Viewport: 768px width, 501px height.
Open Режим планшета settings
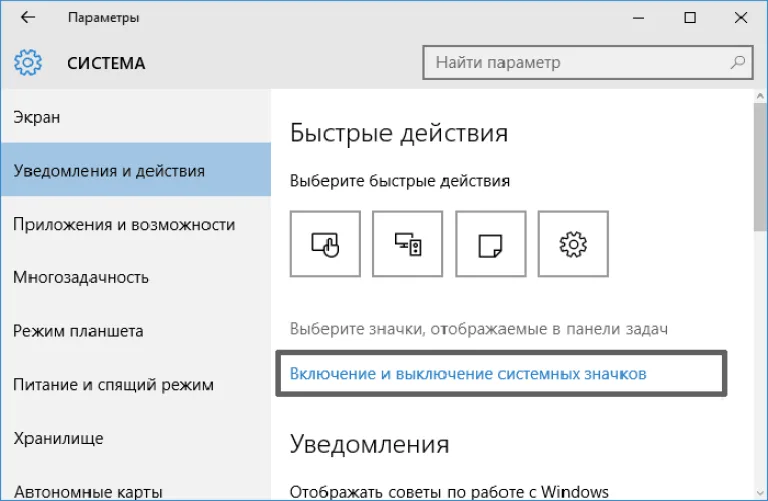point(136,331)
